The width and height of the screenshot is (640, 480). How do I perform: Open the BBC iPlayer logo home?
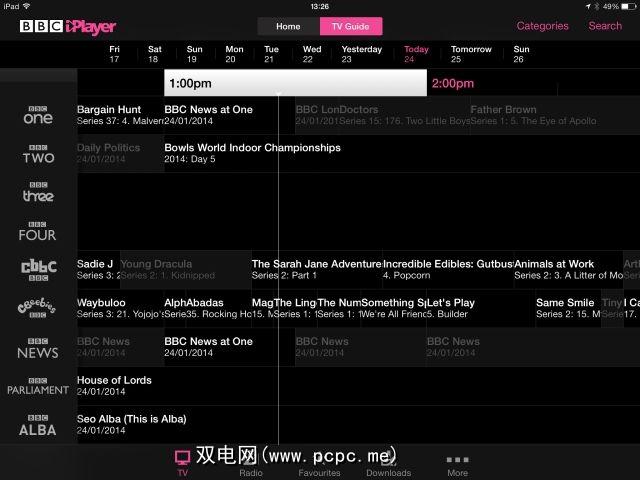coord(68,27)
